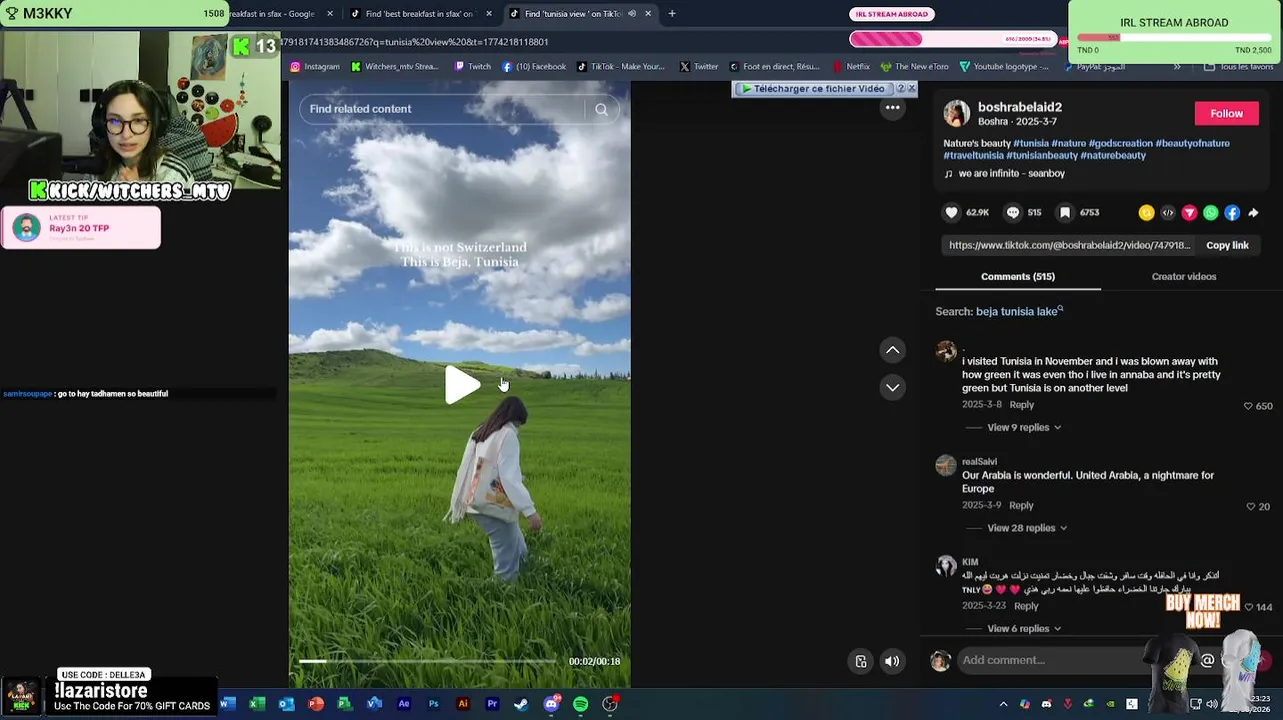Like the video with the heart icon
The image size is (1283, 720).
coord(952,212)
